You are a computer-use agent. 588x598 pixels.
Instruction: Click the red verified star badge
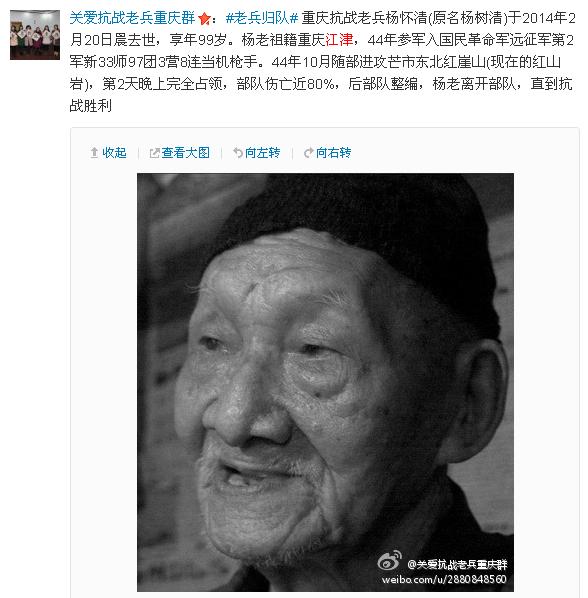coord(205,18)
